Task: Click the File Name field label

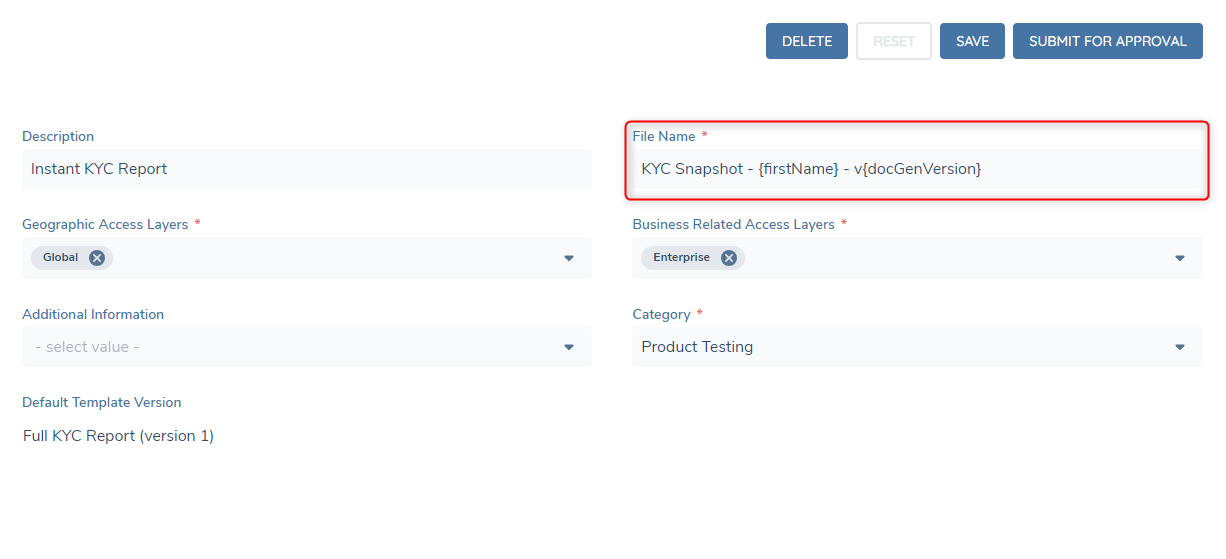Action: (x=663, y=136)
